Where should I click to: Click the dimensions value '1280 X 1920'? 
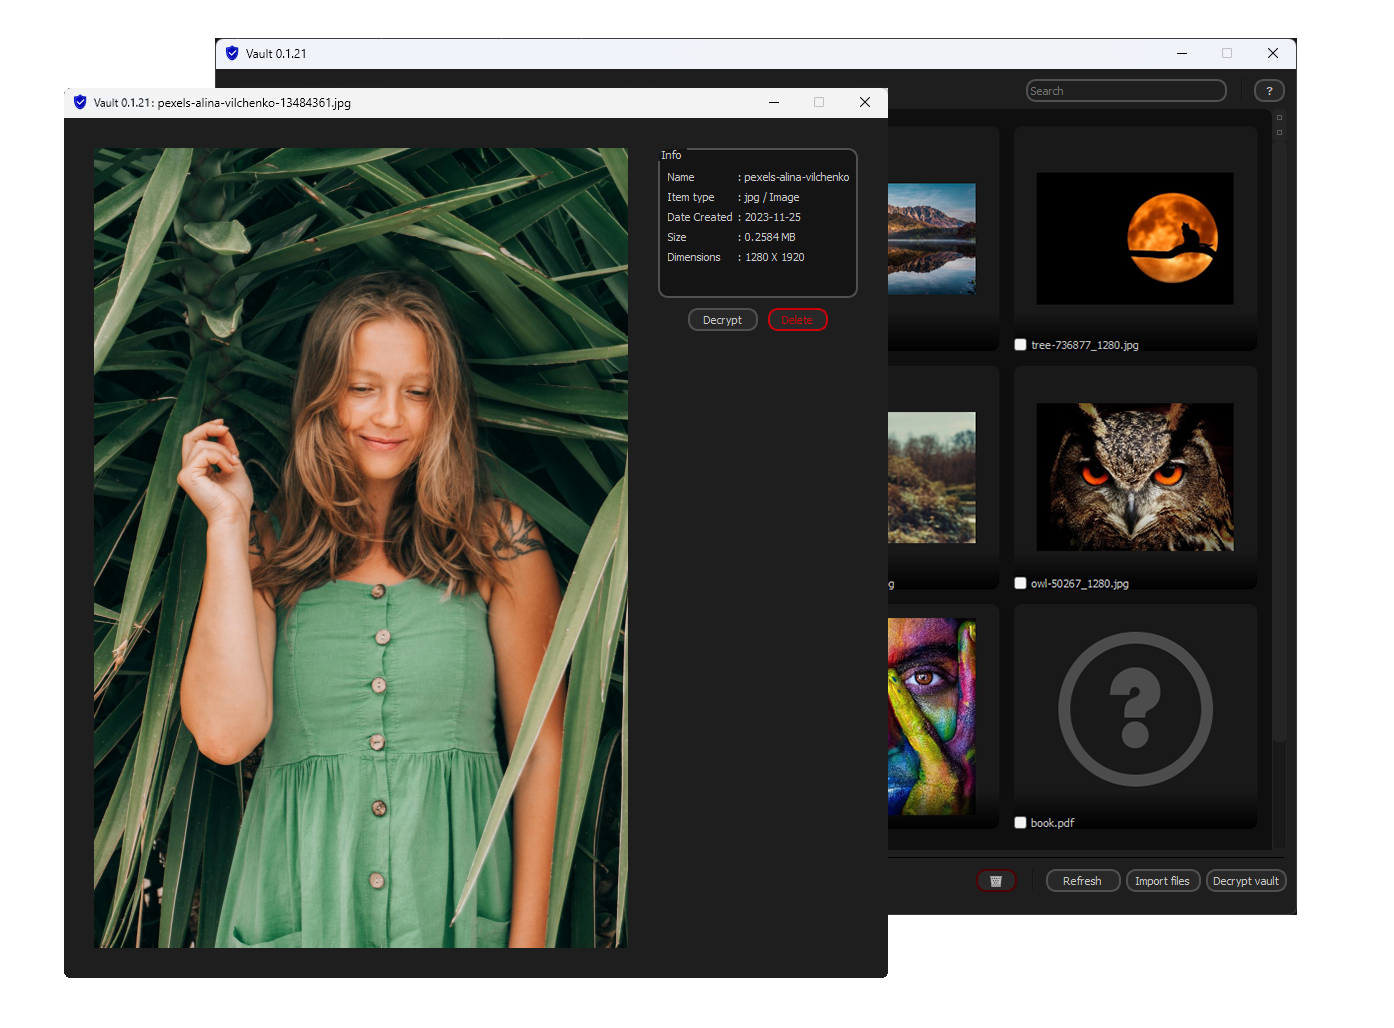[x=775, y=257]
